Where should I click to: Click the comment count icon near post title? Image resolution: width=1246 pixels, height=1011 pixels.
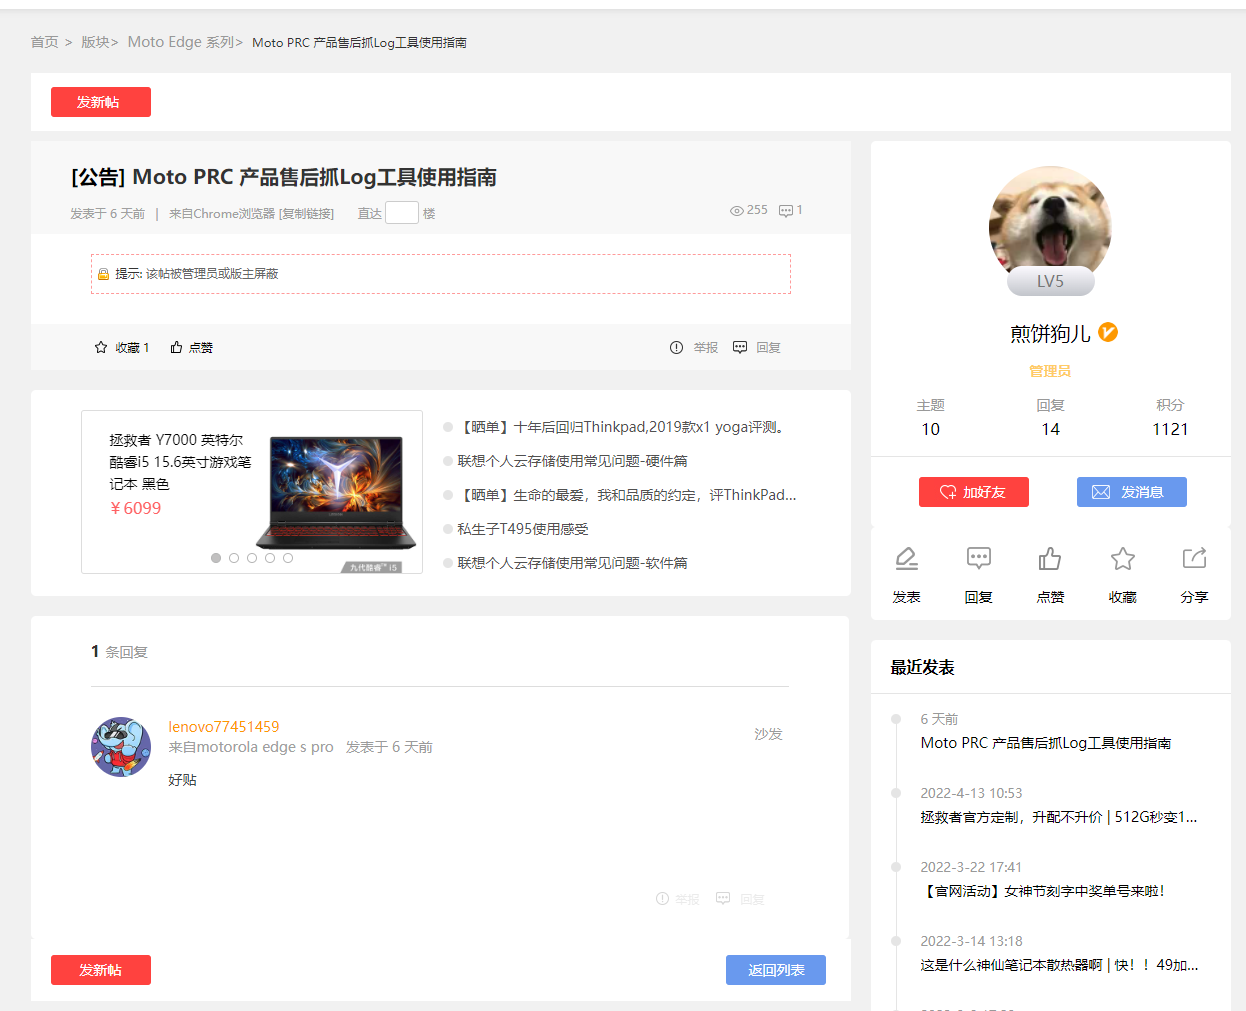tap(786, 210)
